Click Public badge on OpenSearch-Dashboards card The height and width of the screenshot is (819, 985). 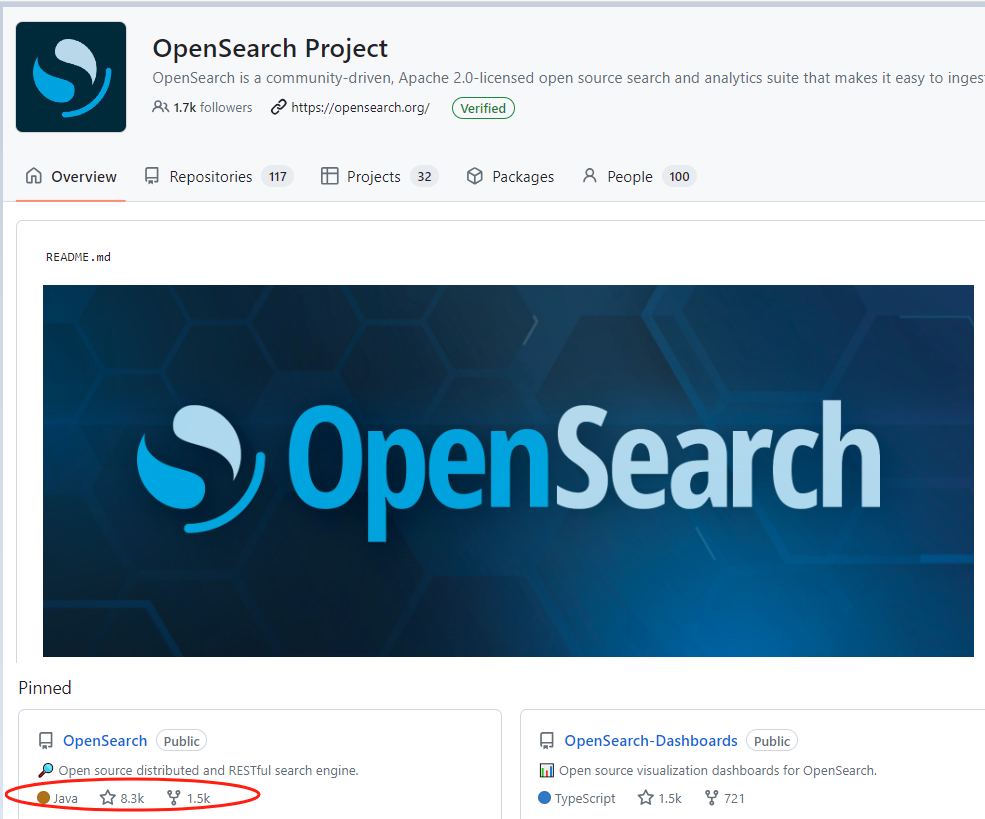pos(772,741)
